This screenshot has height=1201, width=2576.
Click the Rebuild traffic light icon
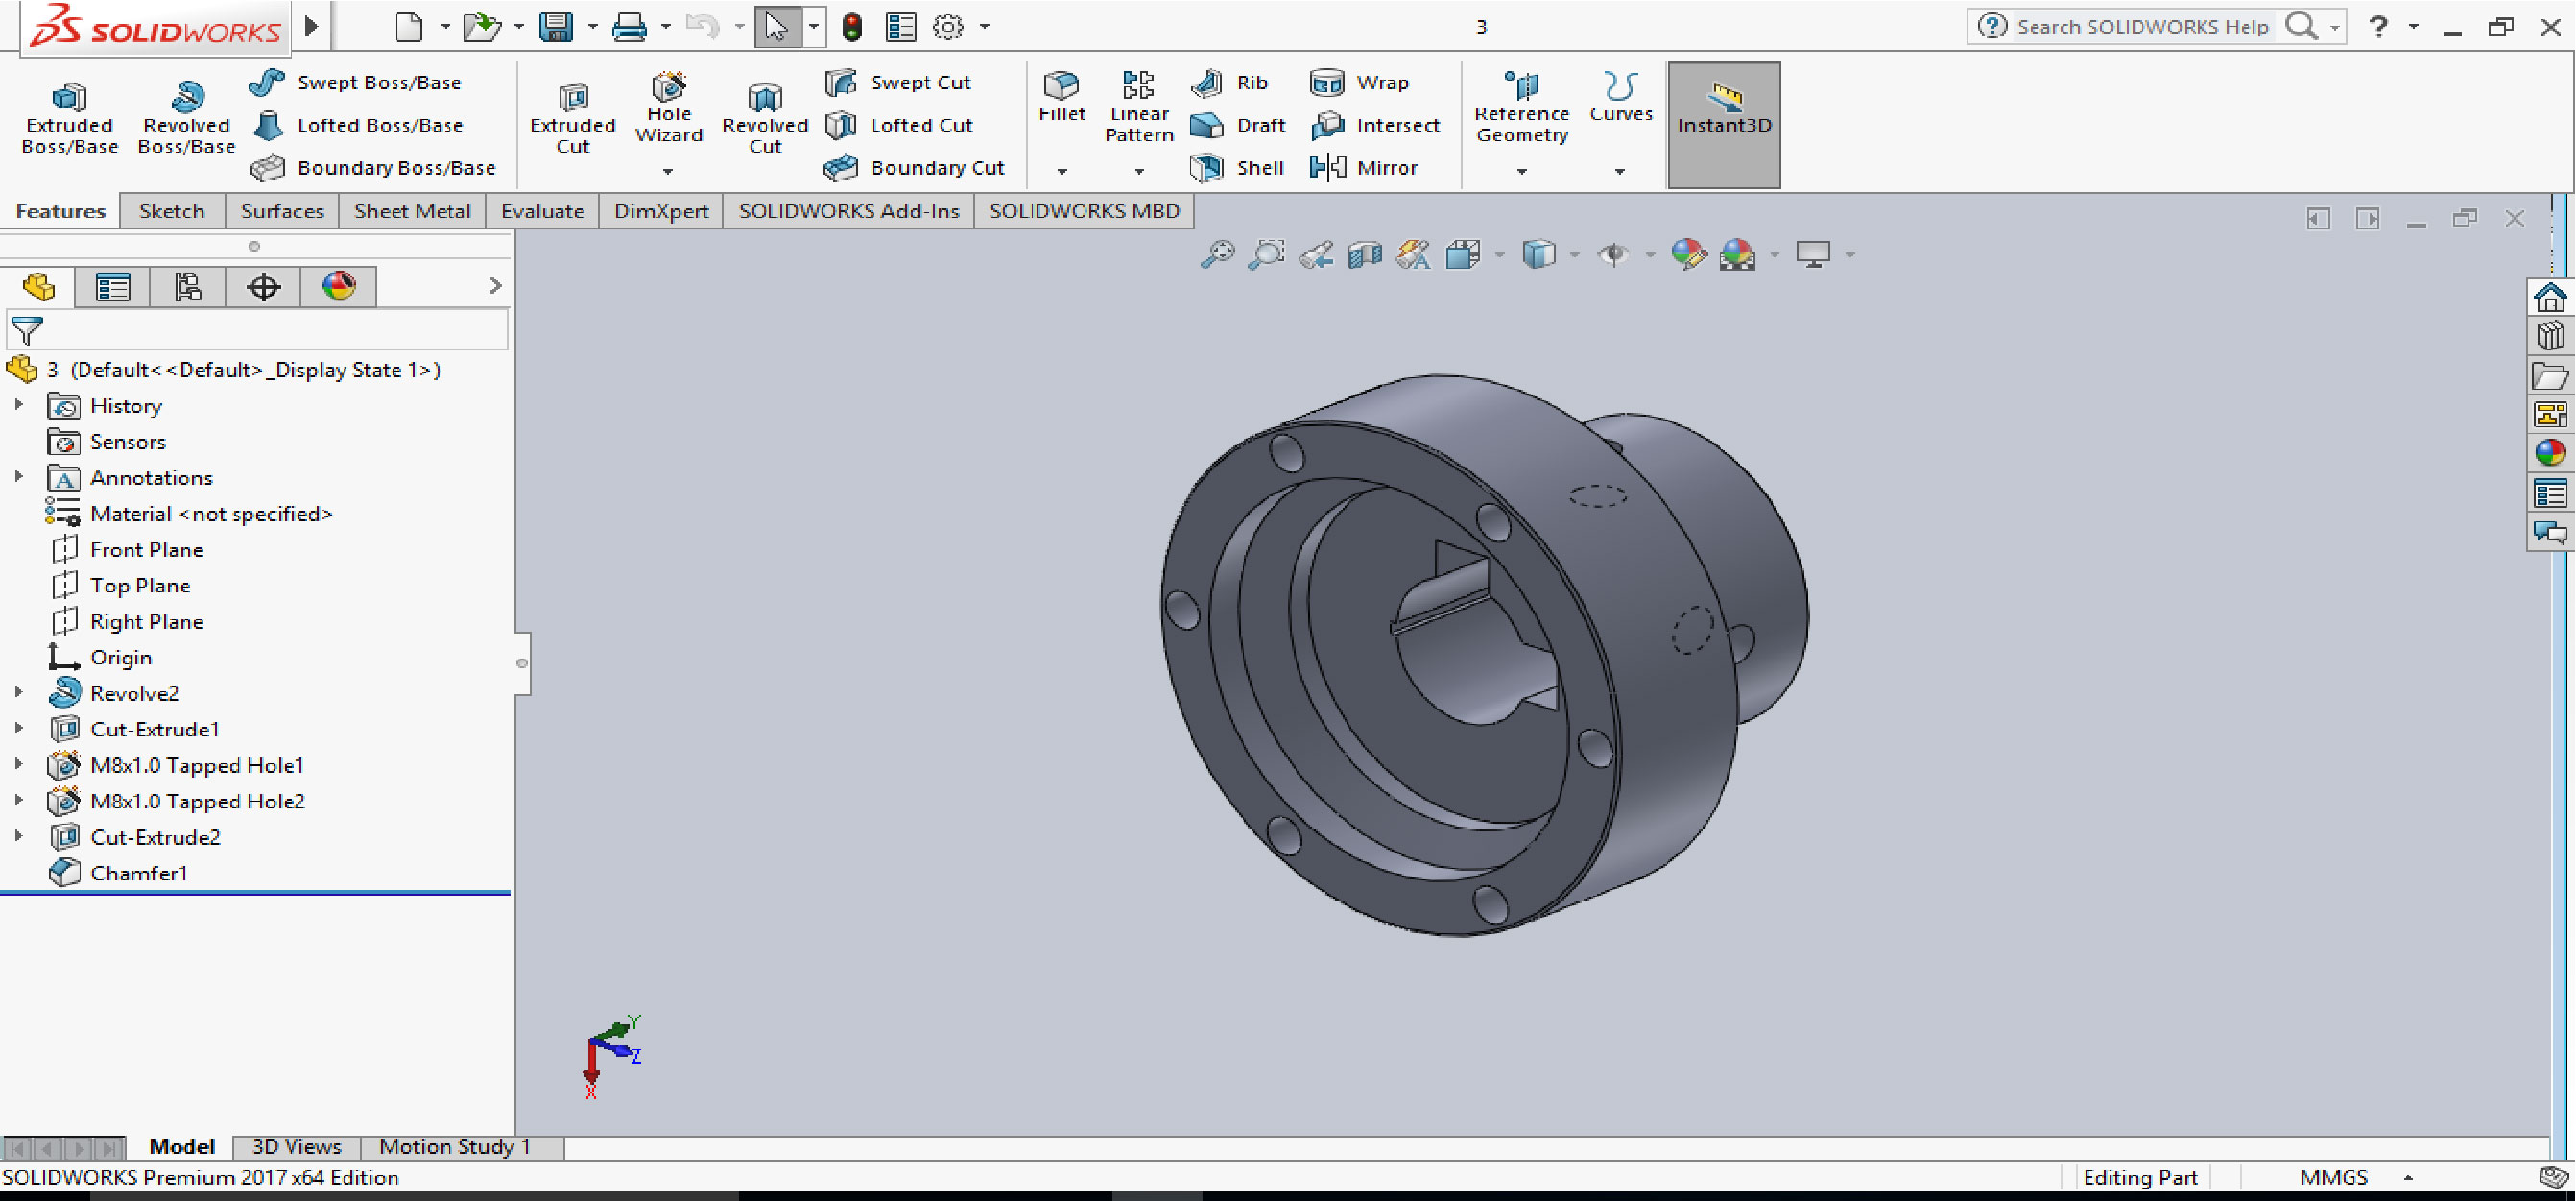852,26
